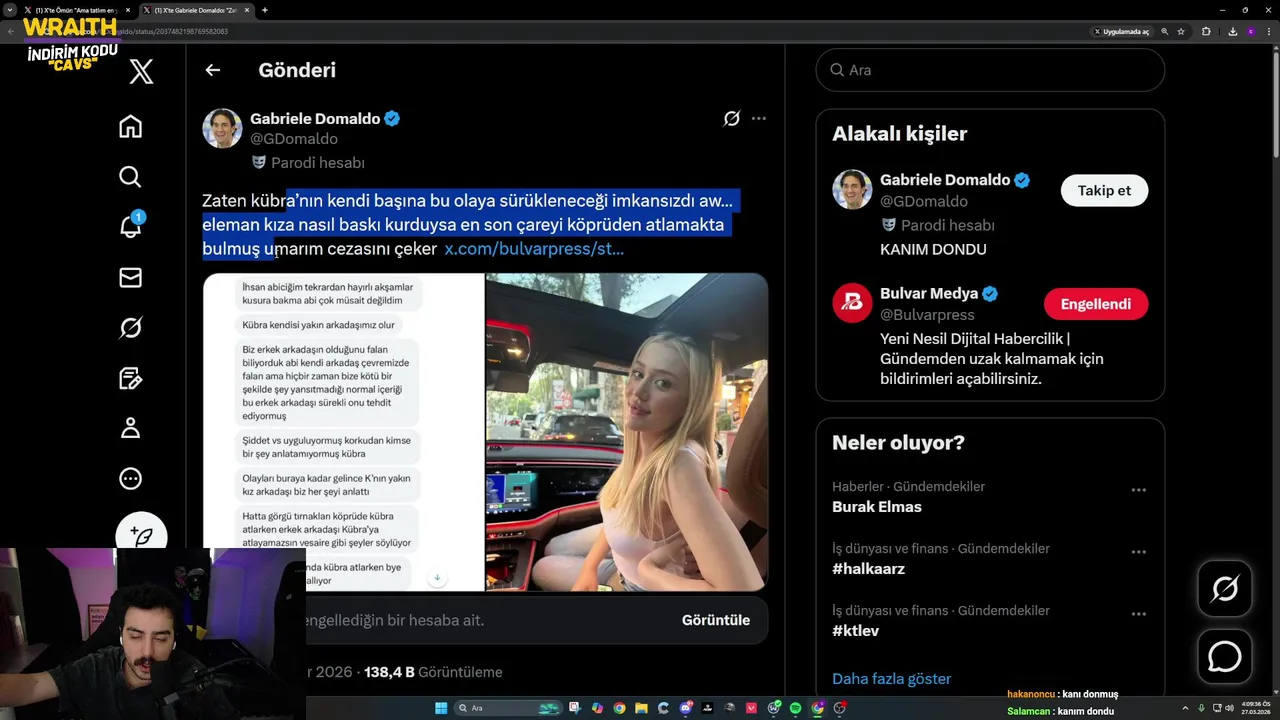Click the @GDomaldo handle under the post author
1280x720 pixels.
pyautogui.click(x=294, y=139)
